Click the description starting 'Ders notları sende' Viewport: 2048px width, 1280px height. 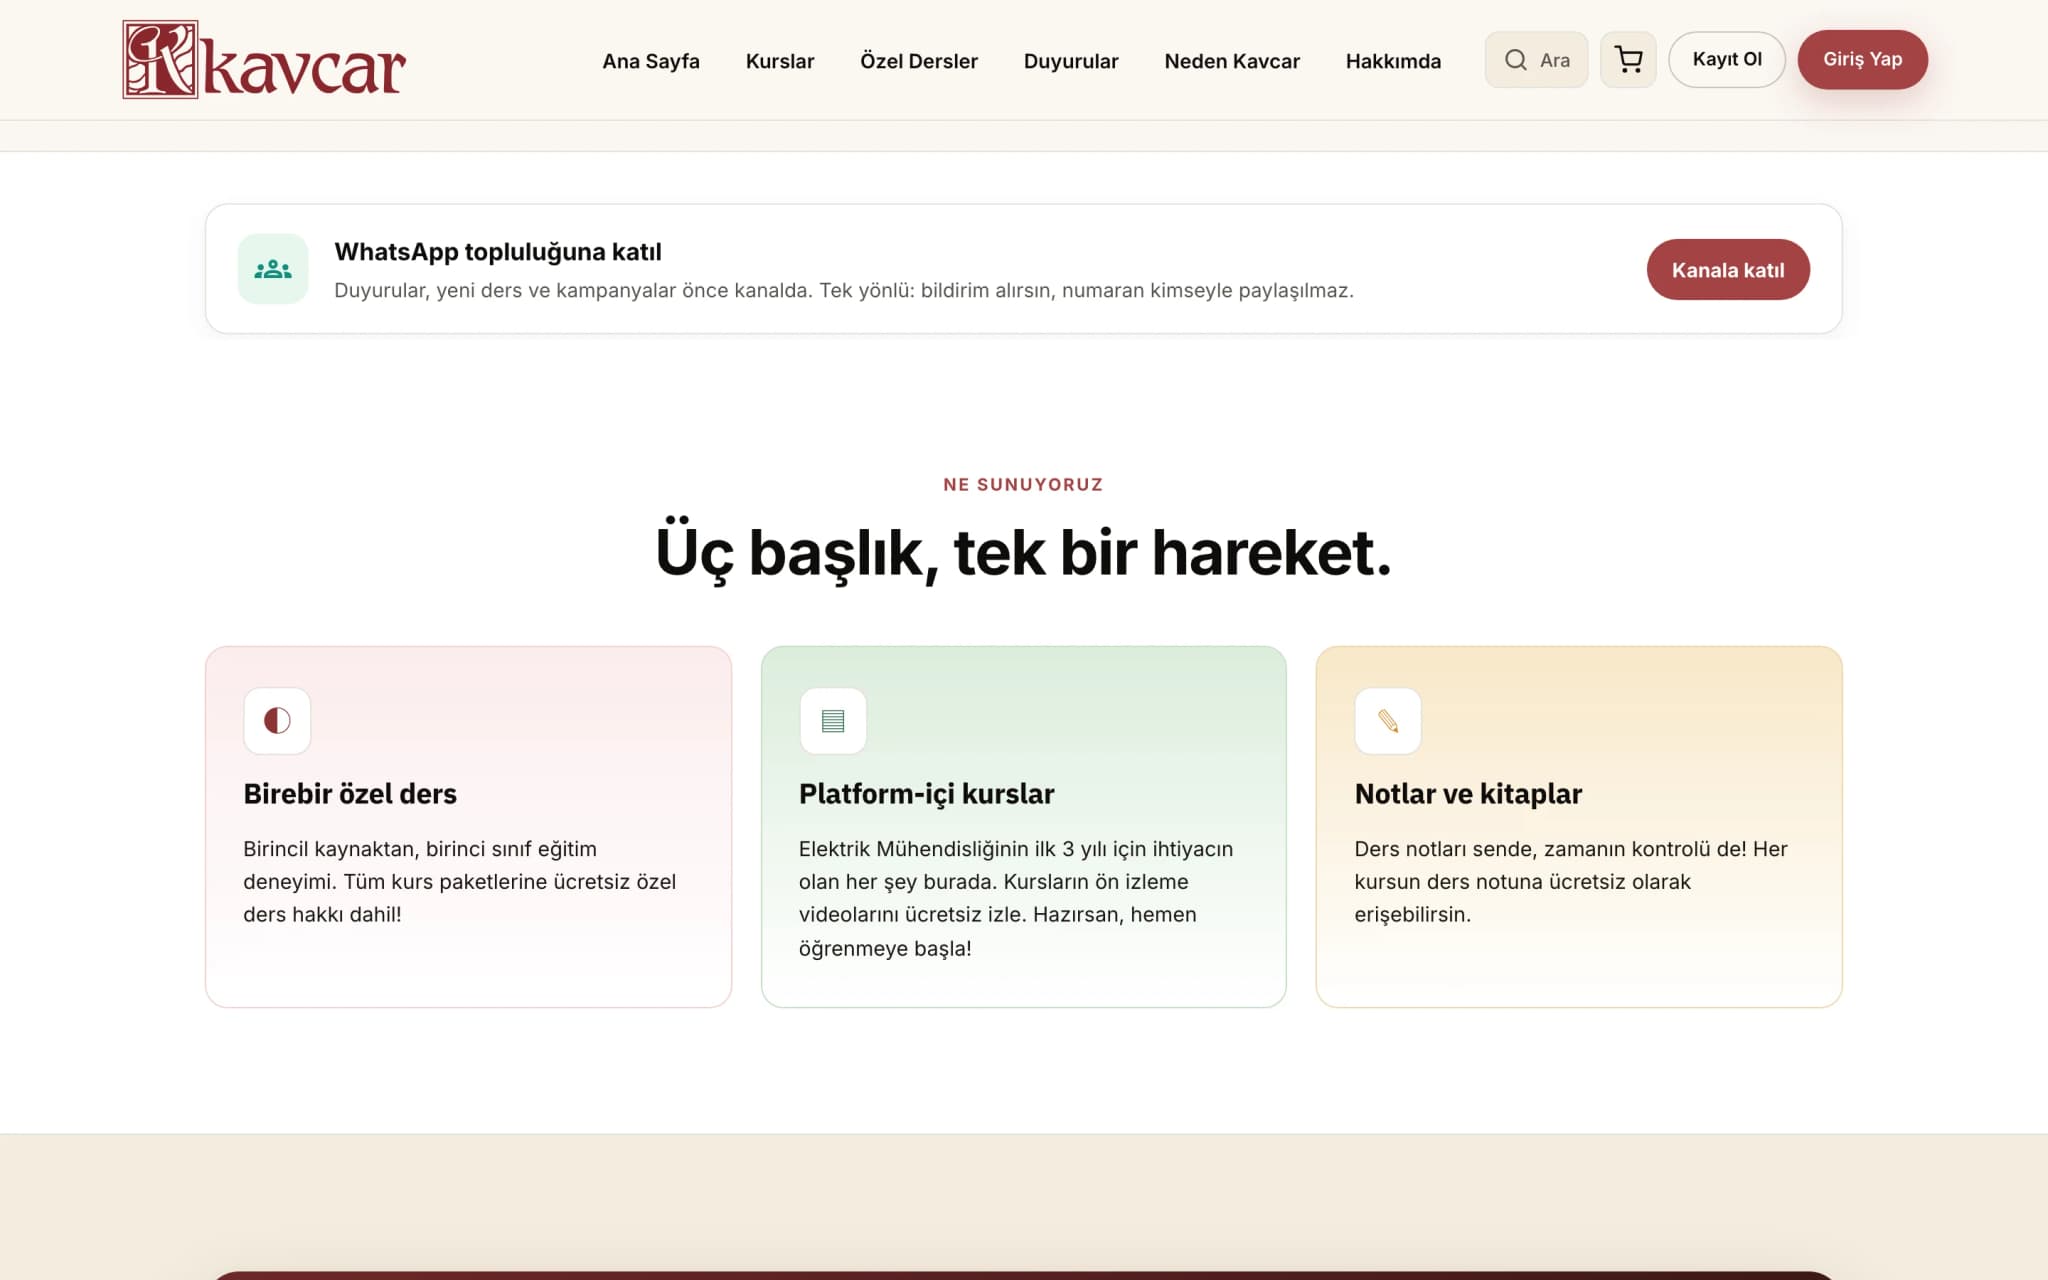1571,882
